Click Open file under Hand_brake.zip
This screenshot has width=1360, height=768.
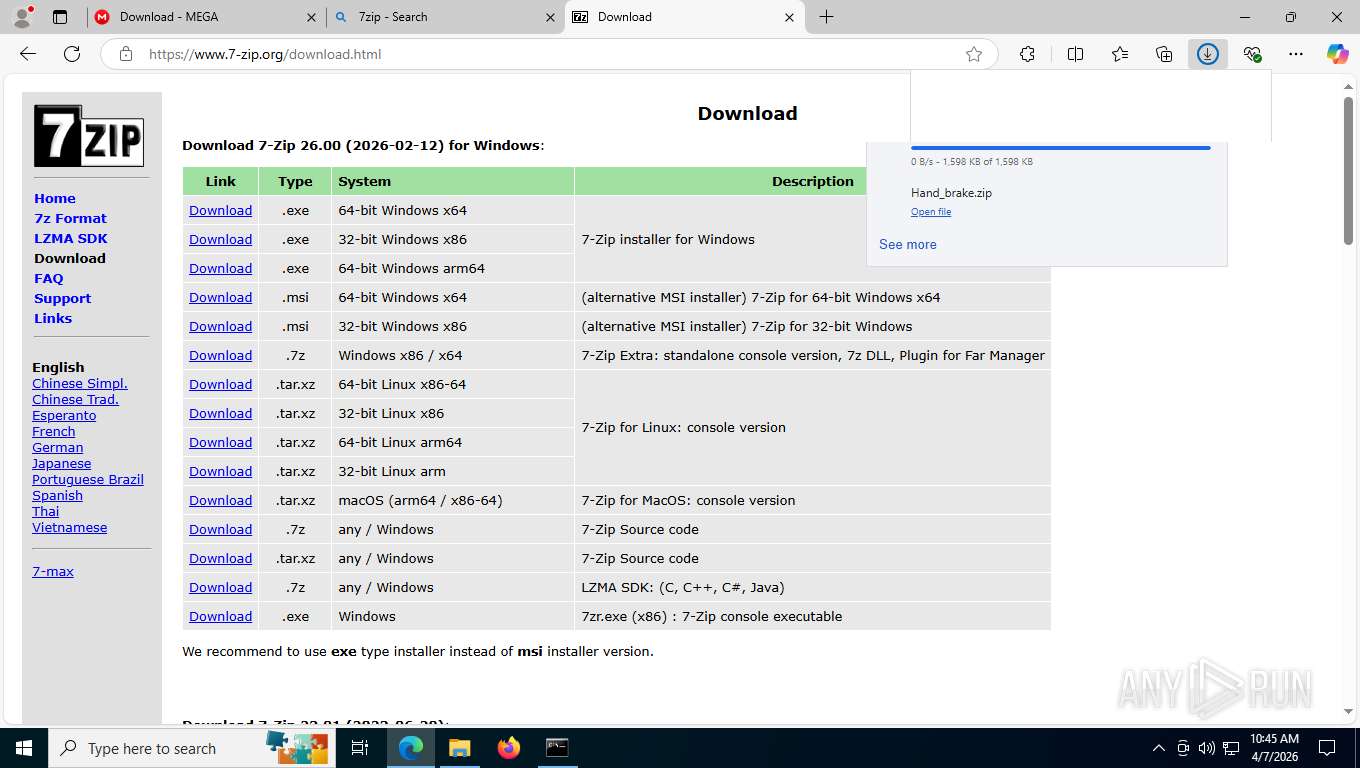click(x=931, y=212)
